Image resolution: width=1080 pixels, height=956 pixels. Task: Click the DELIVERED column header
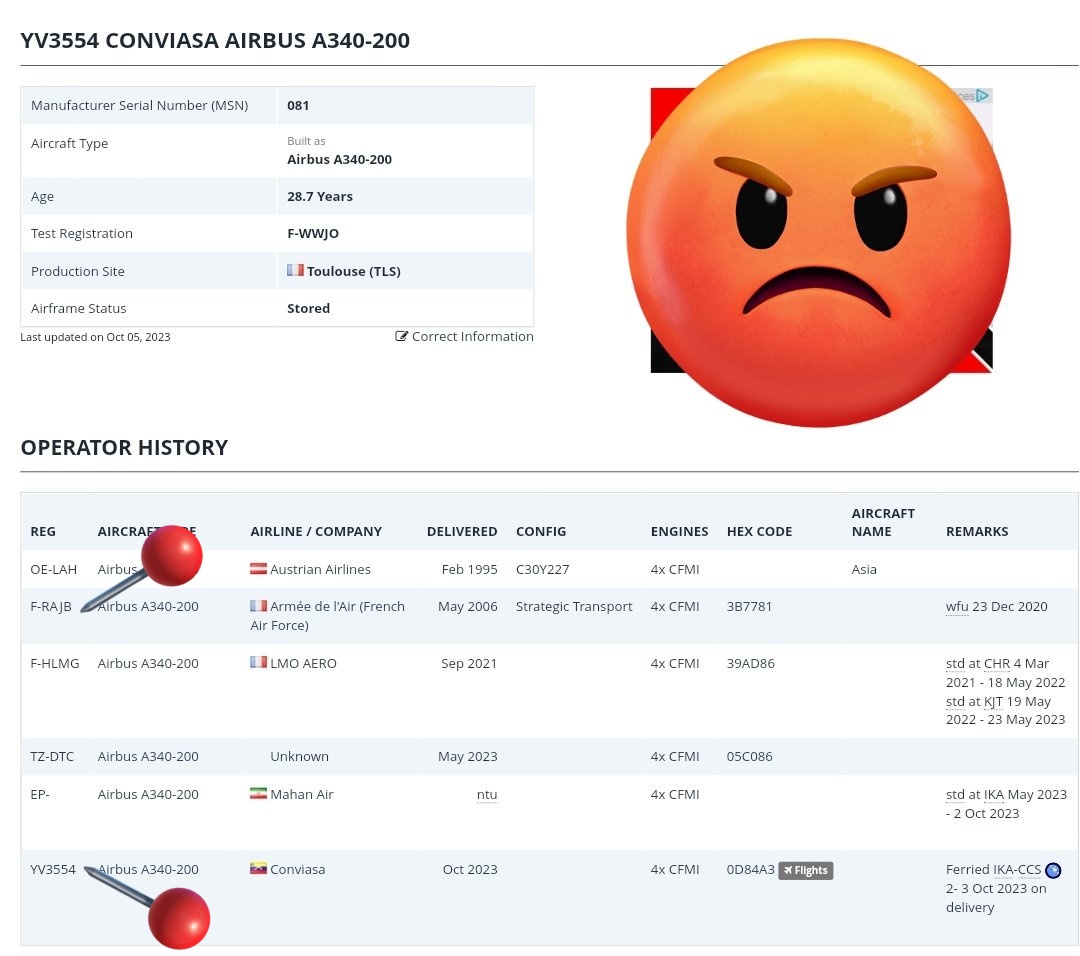[x=461, y=532]
